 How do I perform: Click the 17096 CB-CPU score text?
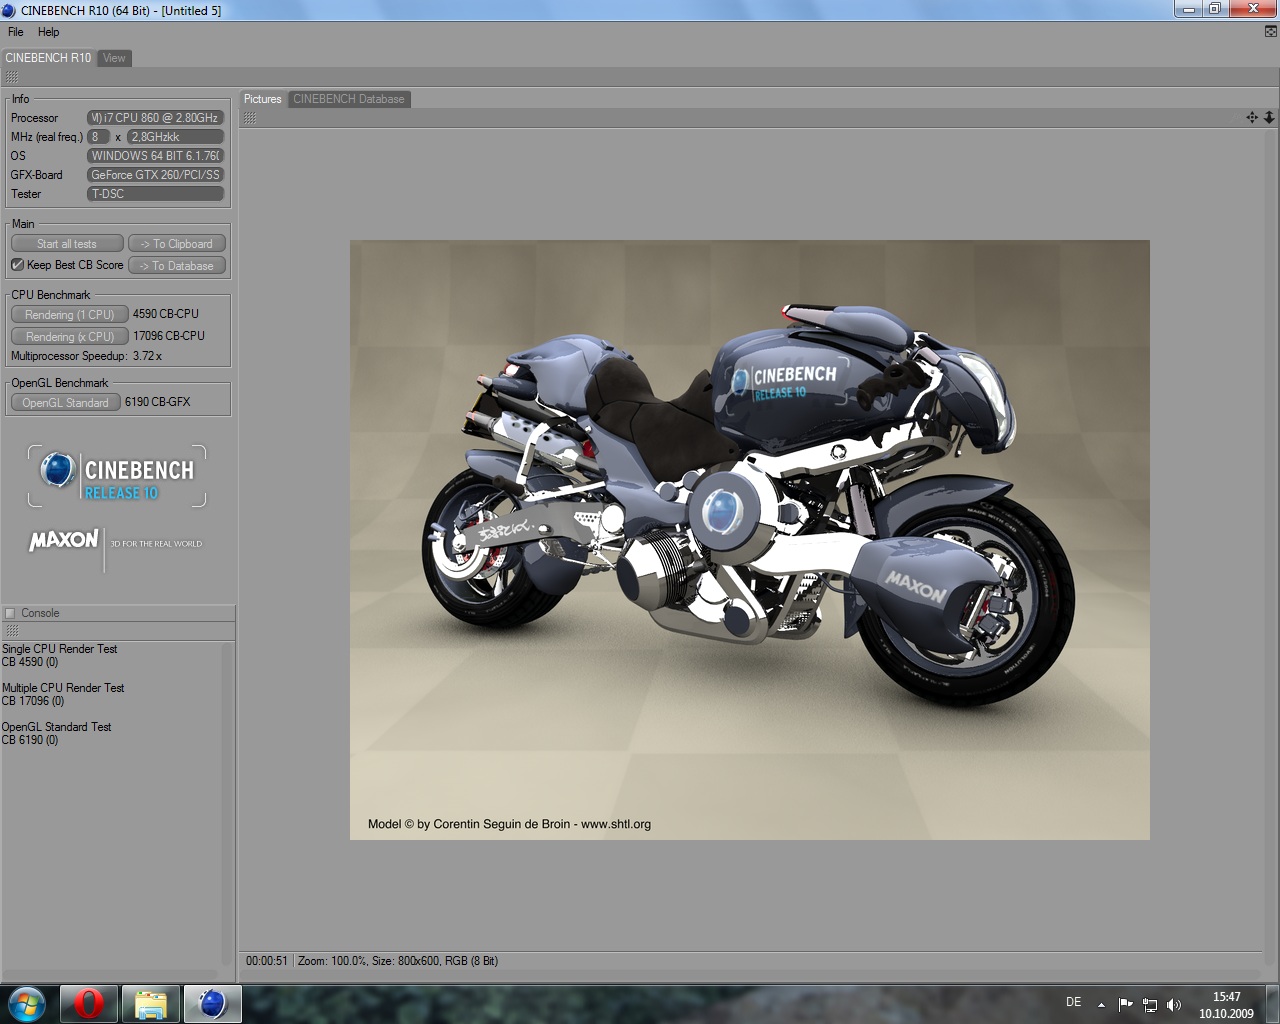[x=169, y=336]
